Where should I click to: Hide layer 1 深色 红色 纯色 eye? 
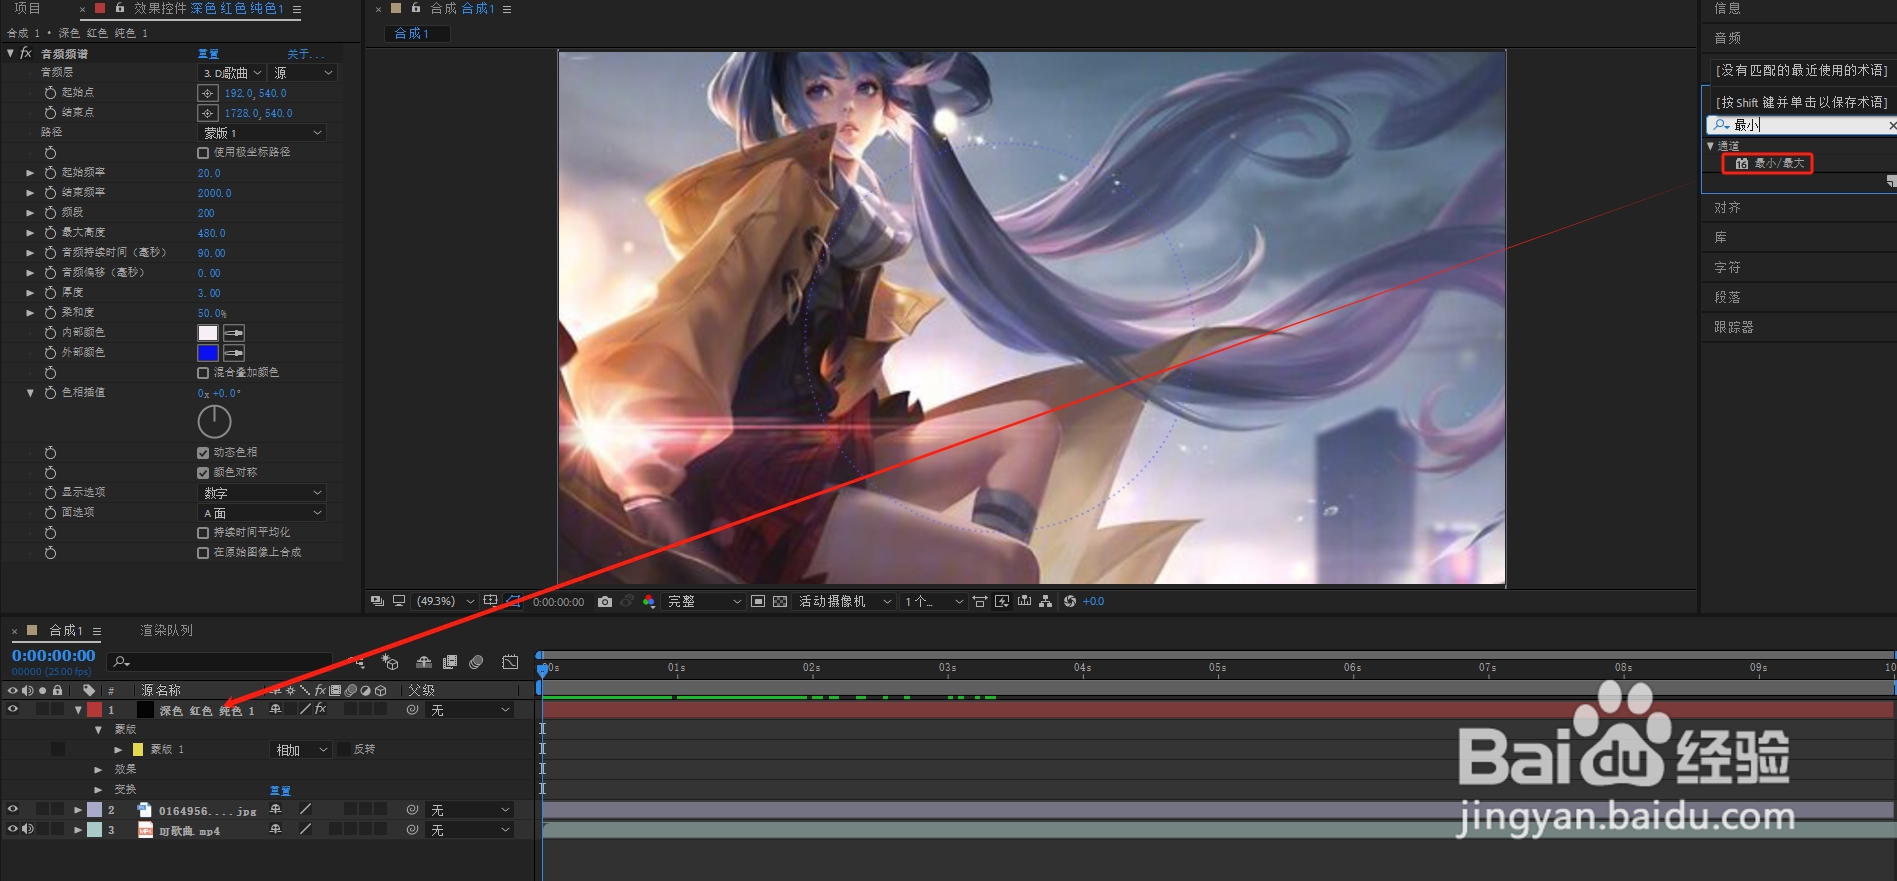click(13, 709)
